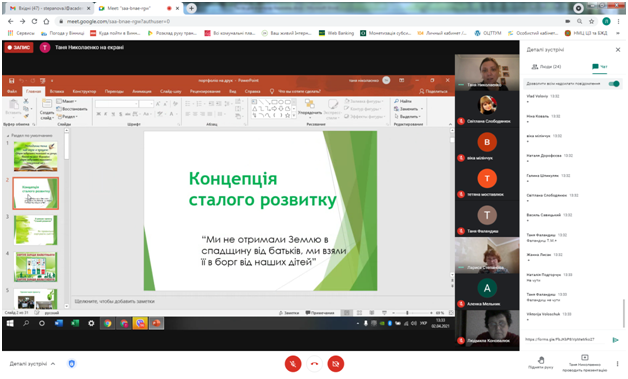This screenshot has width=628, height=379.
Task: Expand the shapes gallery more arrow
Action: 294,116
